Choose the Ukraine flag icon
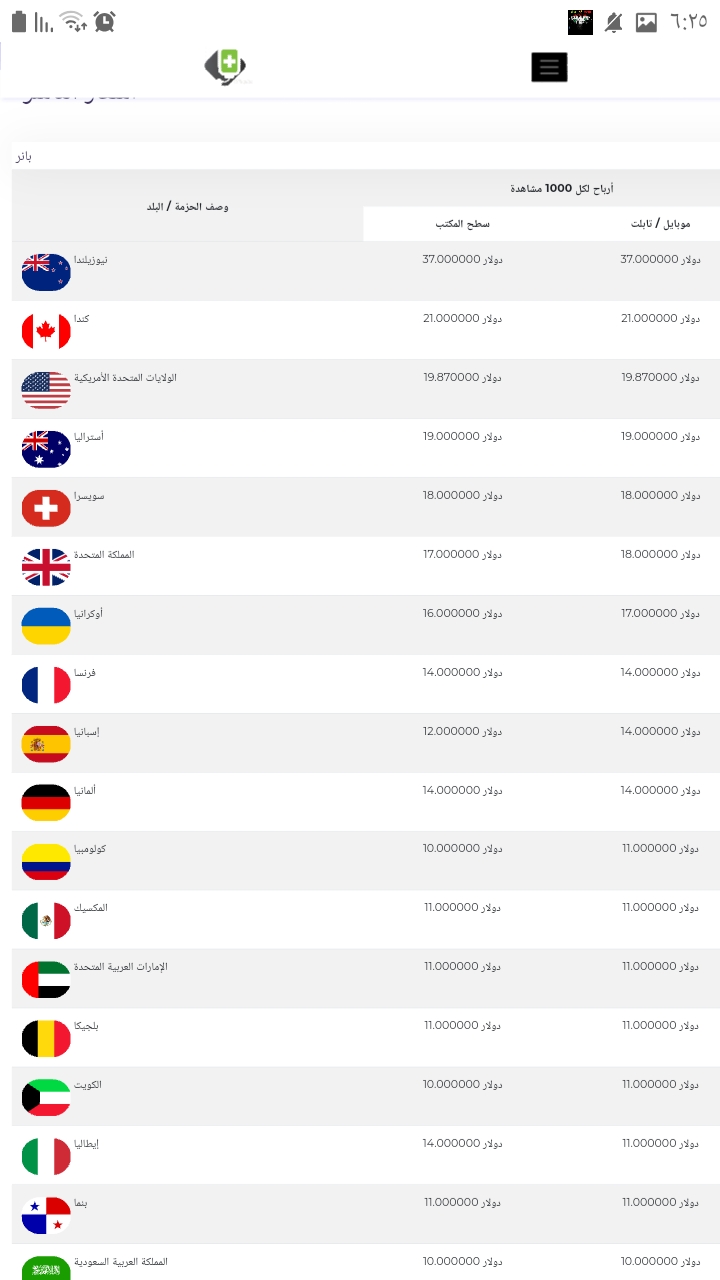 click(x=46, y=626)
